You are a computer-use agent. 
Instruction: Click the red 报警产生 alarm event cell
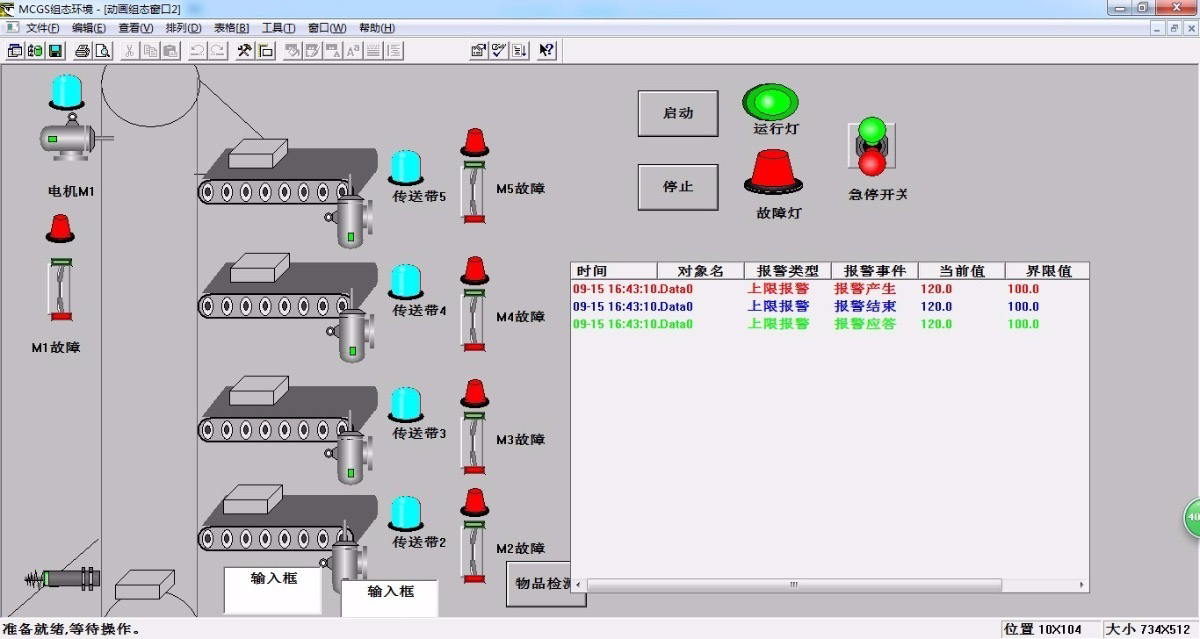click(865, 289)
